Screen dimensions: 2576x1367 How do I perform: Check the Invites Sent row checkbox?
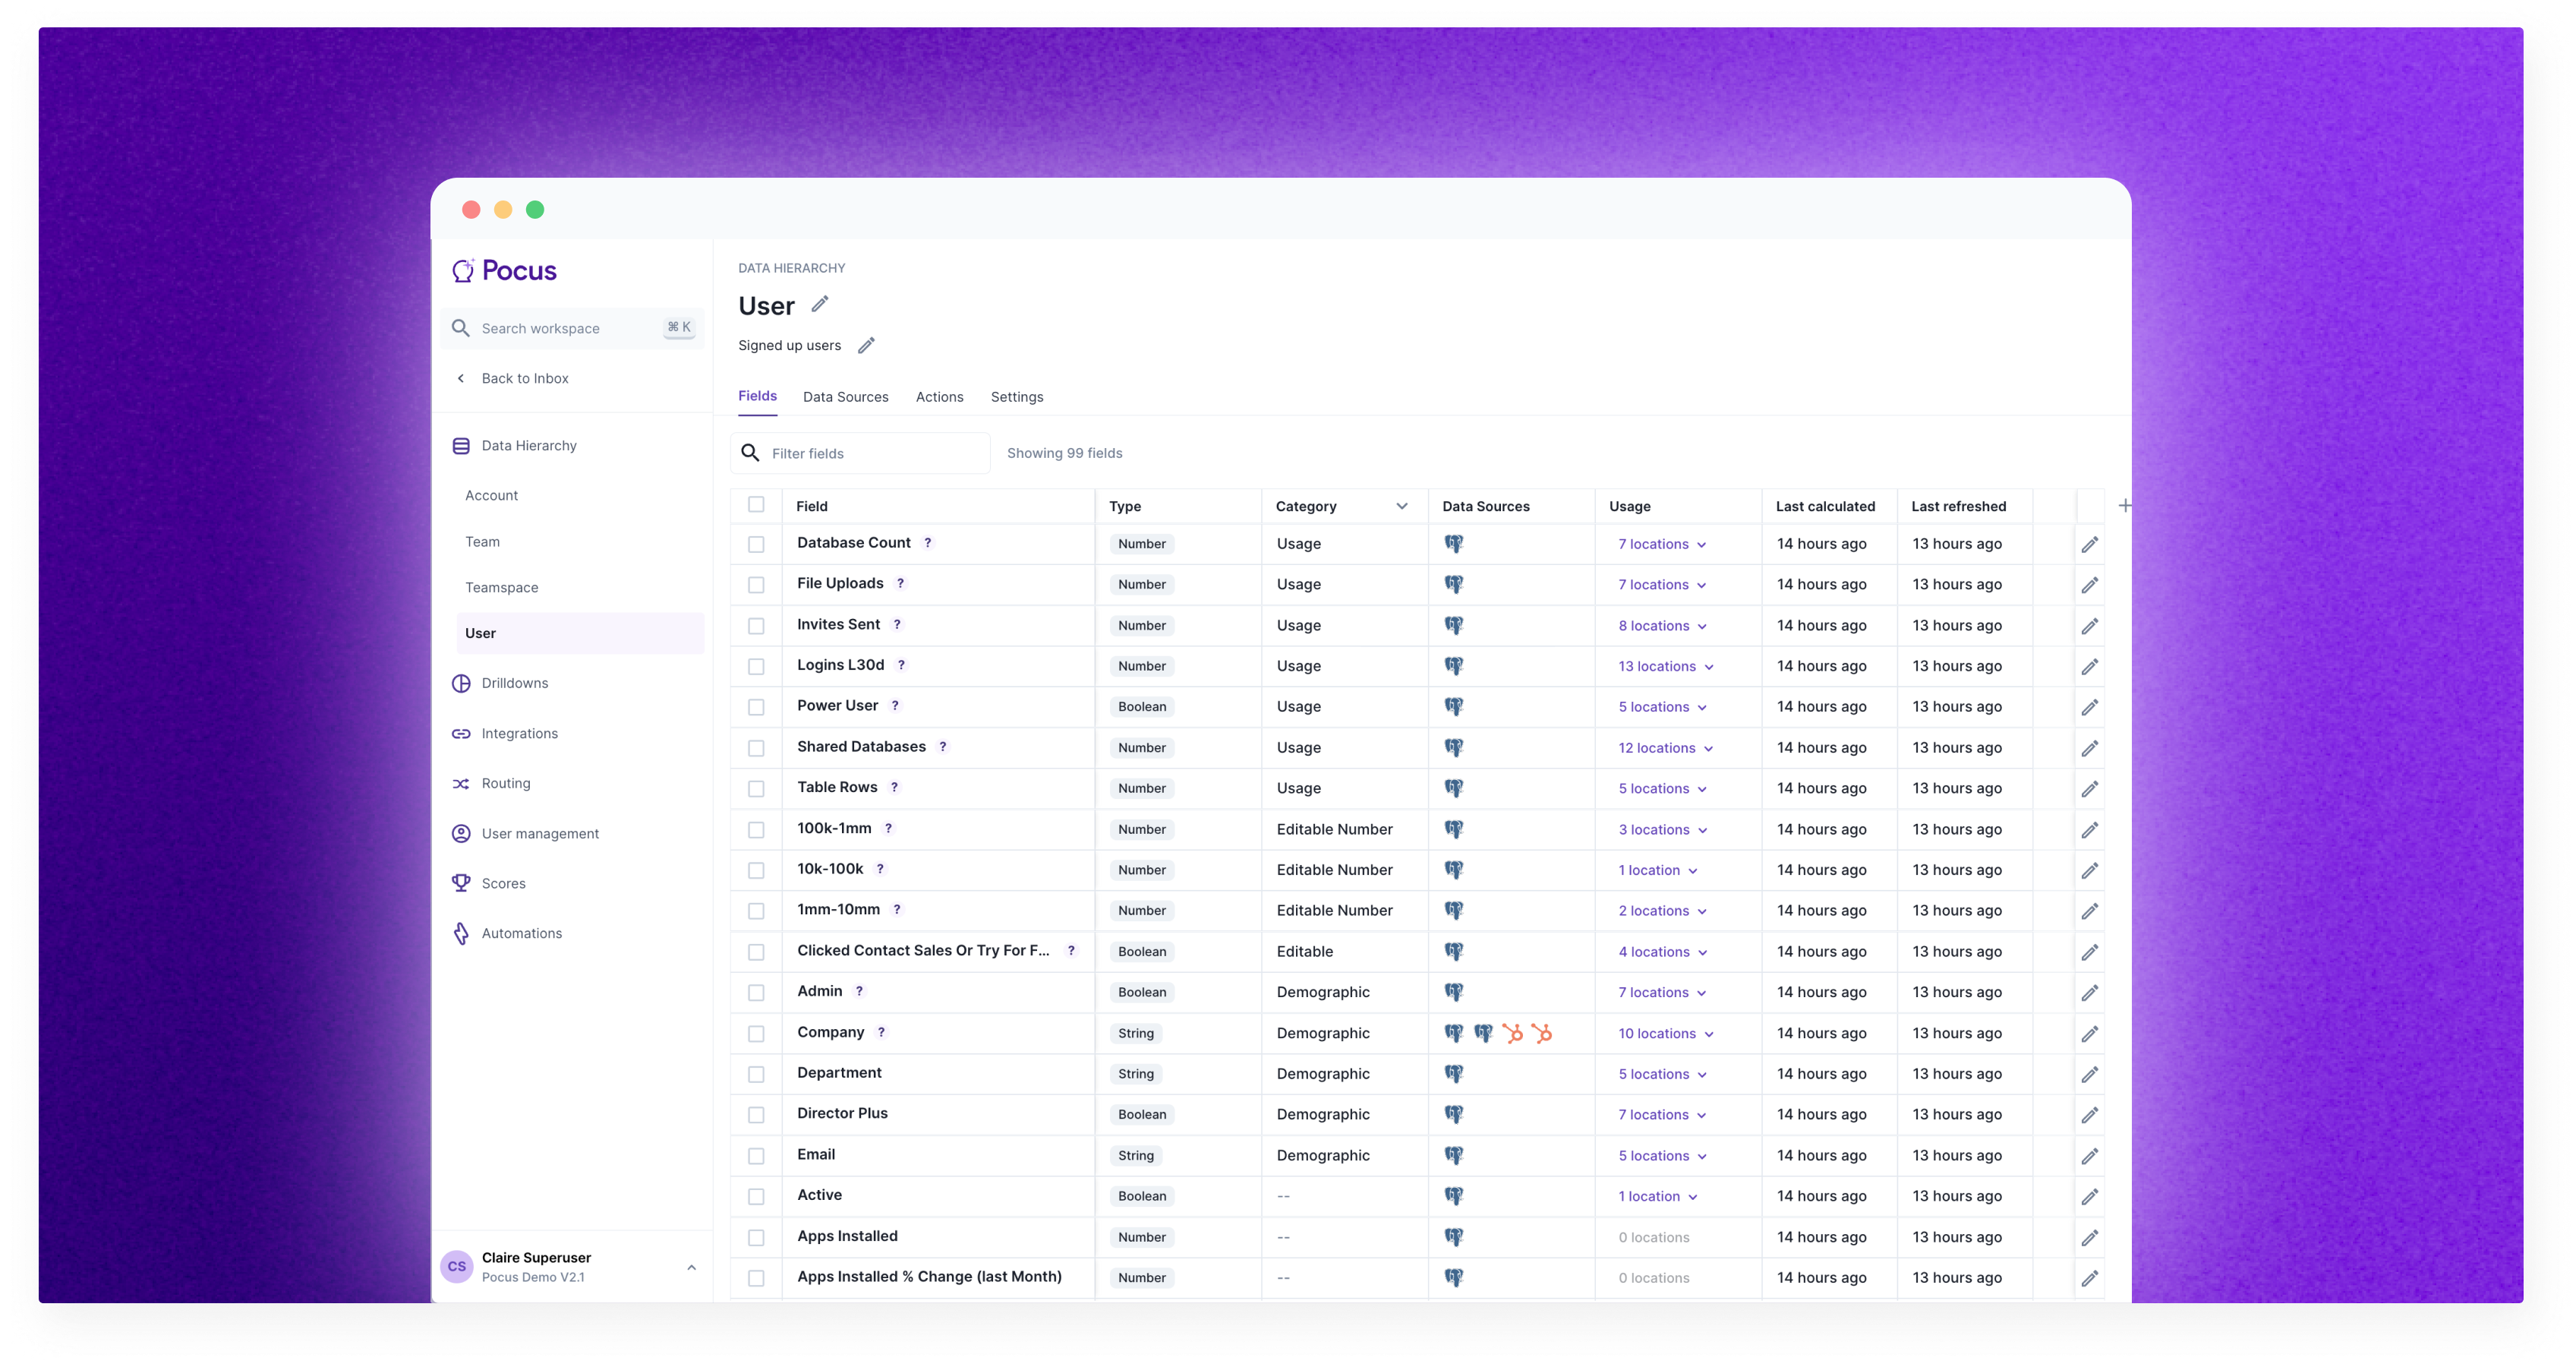[756, 626]
